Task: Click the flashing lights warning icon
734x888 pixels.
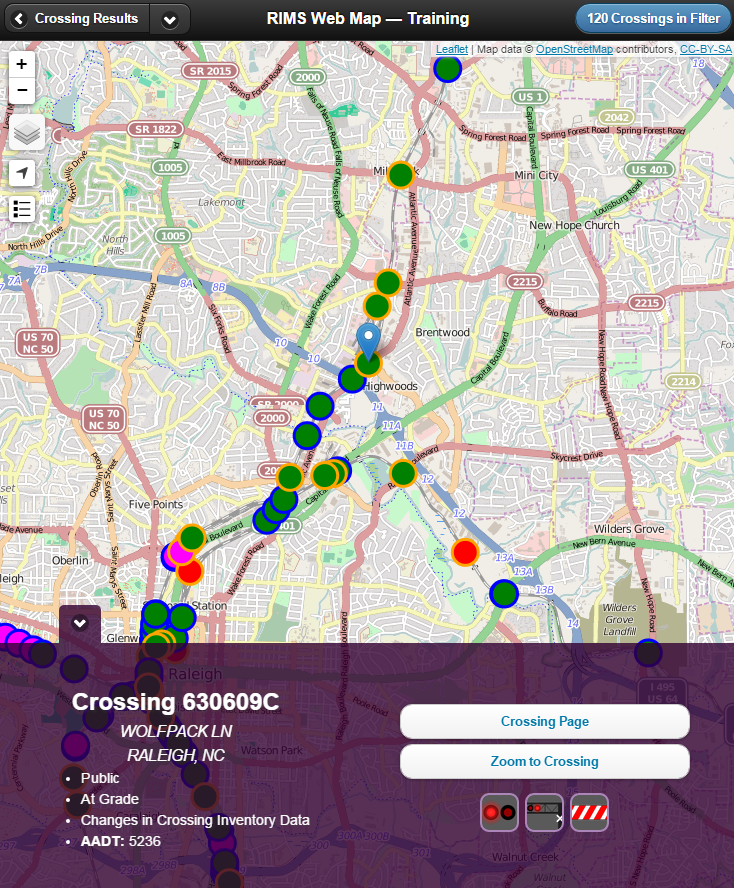Action: pyautogui.click(x=499, y=812)
